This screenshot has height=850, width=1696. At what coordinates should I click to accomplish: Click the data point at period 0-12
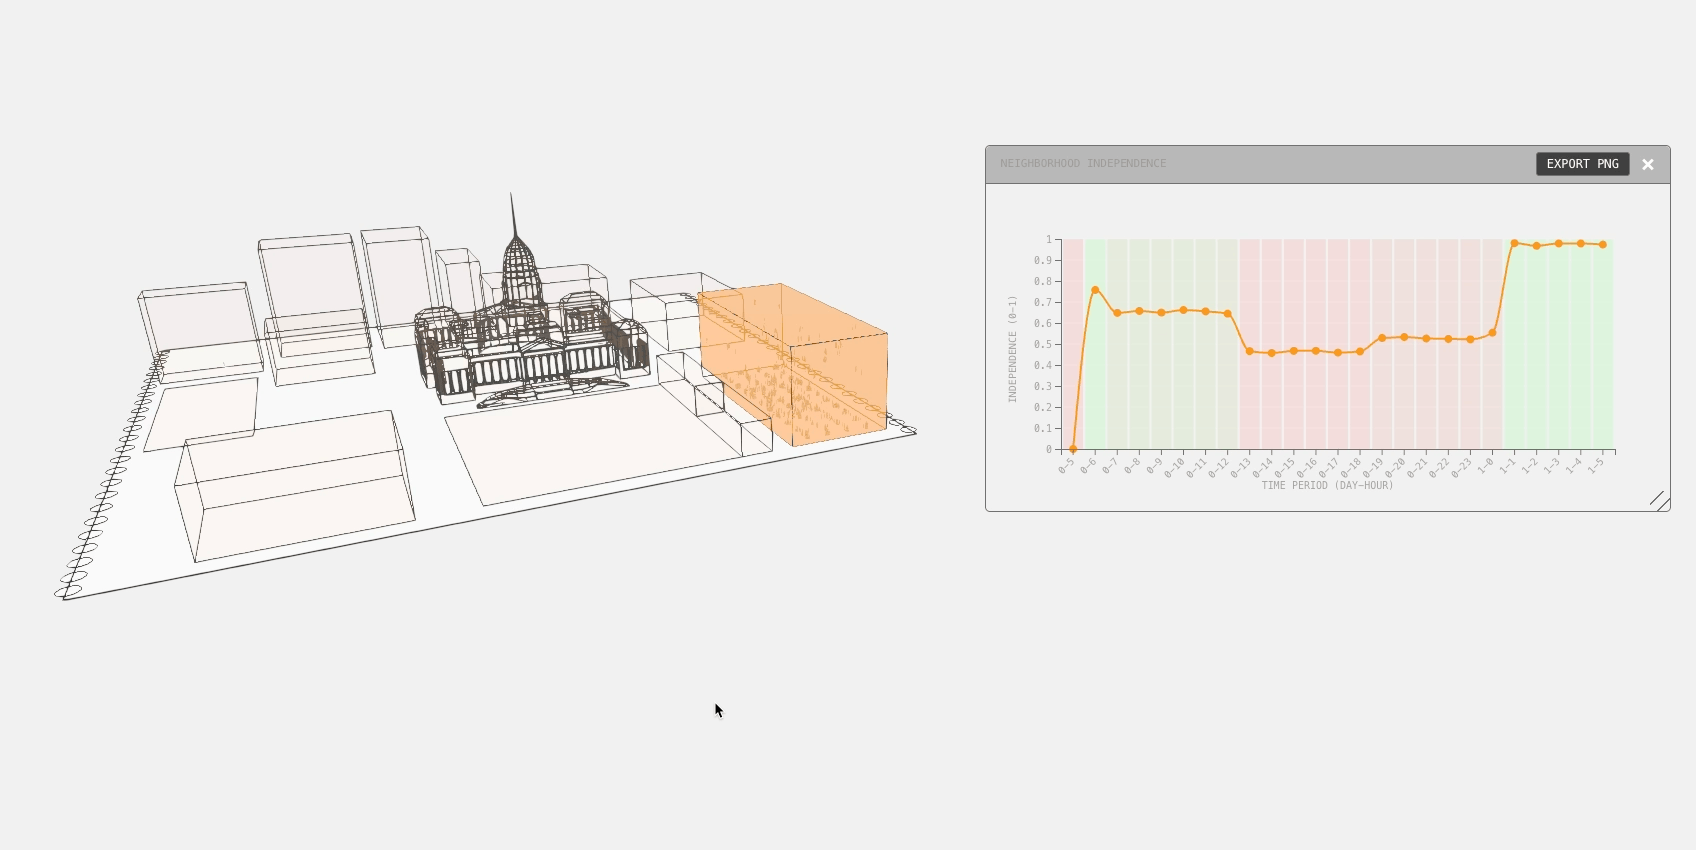coord(1227,314)
